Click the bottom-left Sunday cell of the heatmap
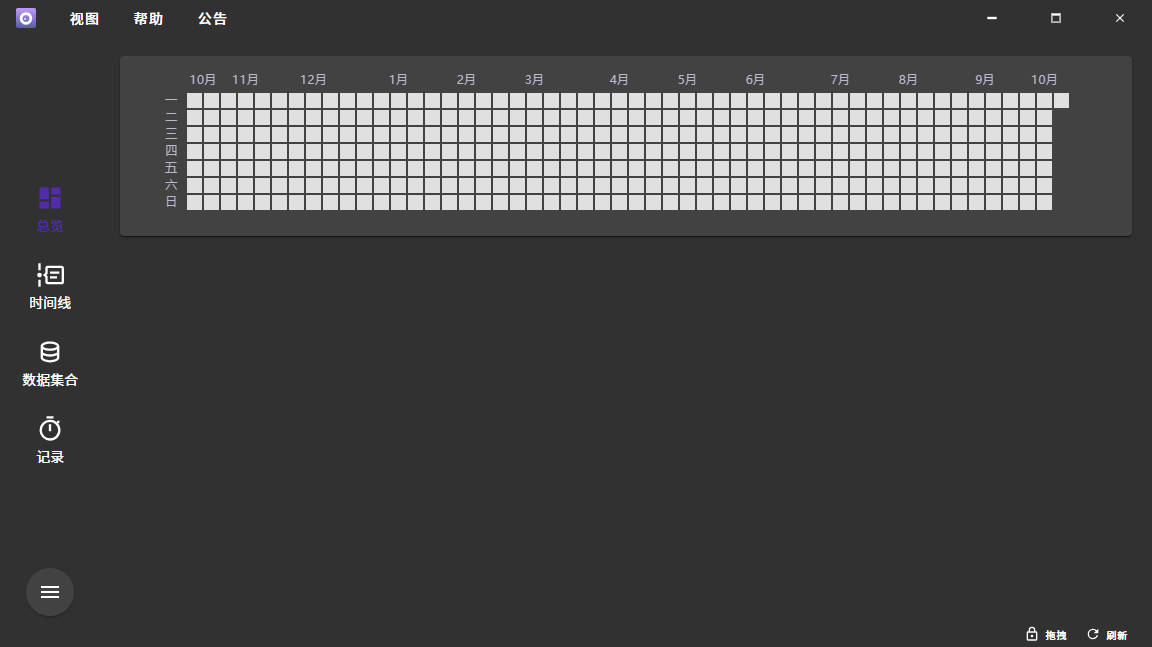Screen dimensions: 1152x647 pos(194,202)
